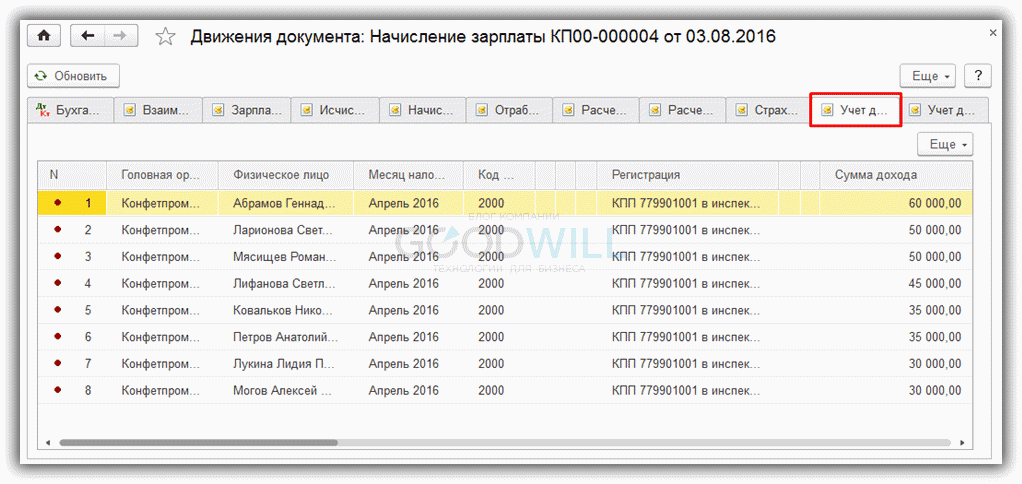Sort by the Сумма дохода column header

(x=875, y=175)
